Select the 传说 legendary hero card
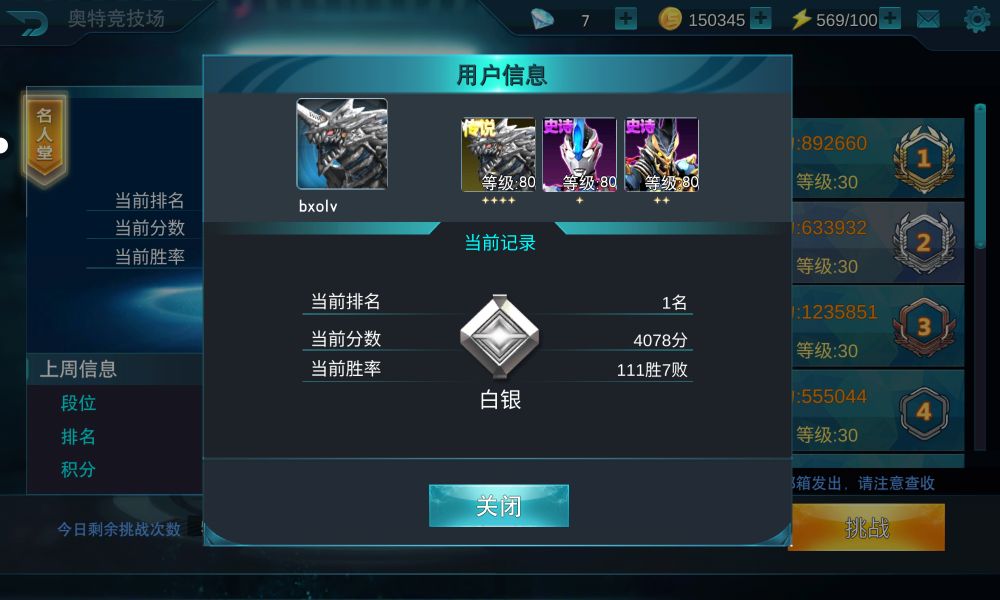1000x600 pixels. tap(499, 155)
